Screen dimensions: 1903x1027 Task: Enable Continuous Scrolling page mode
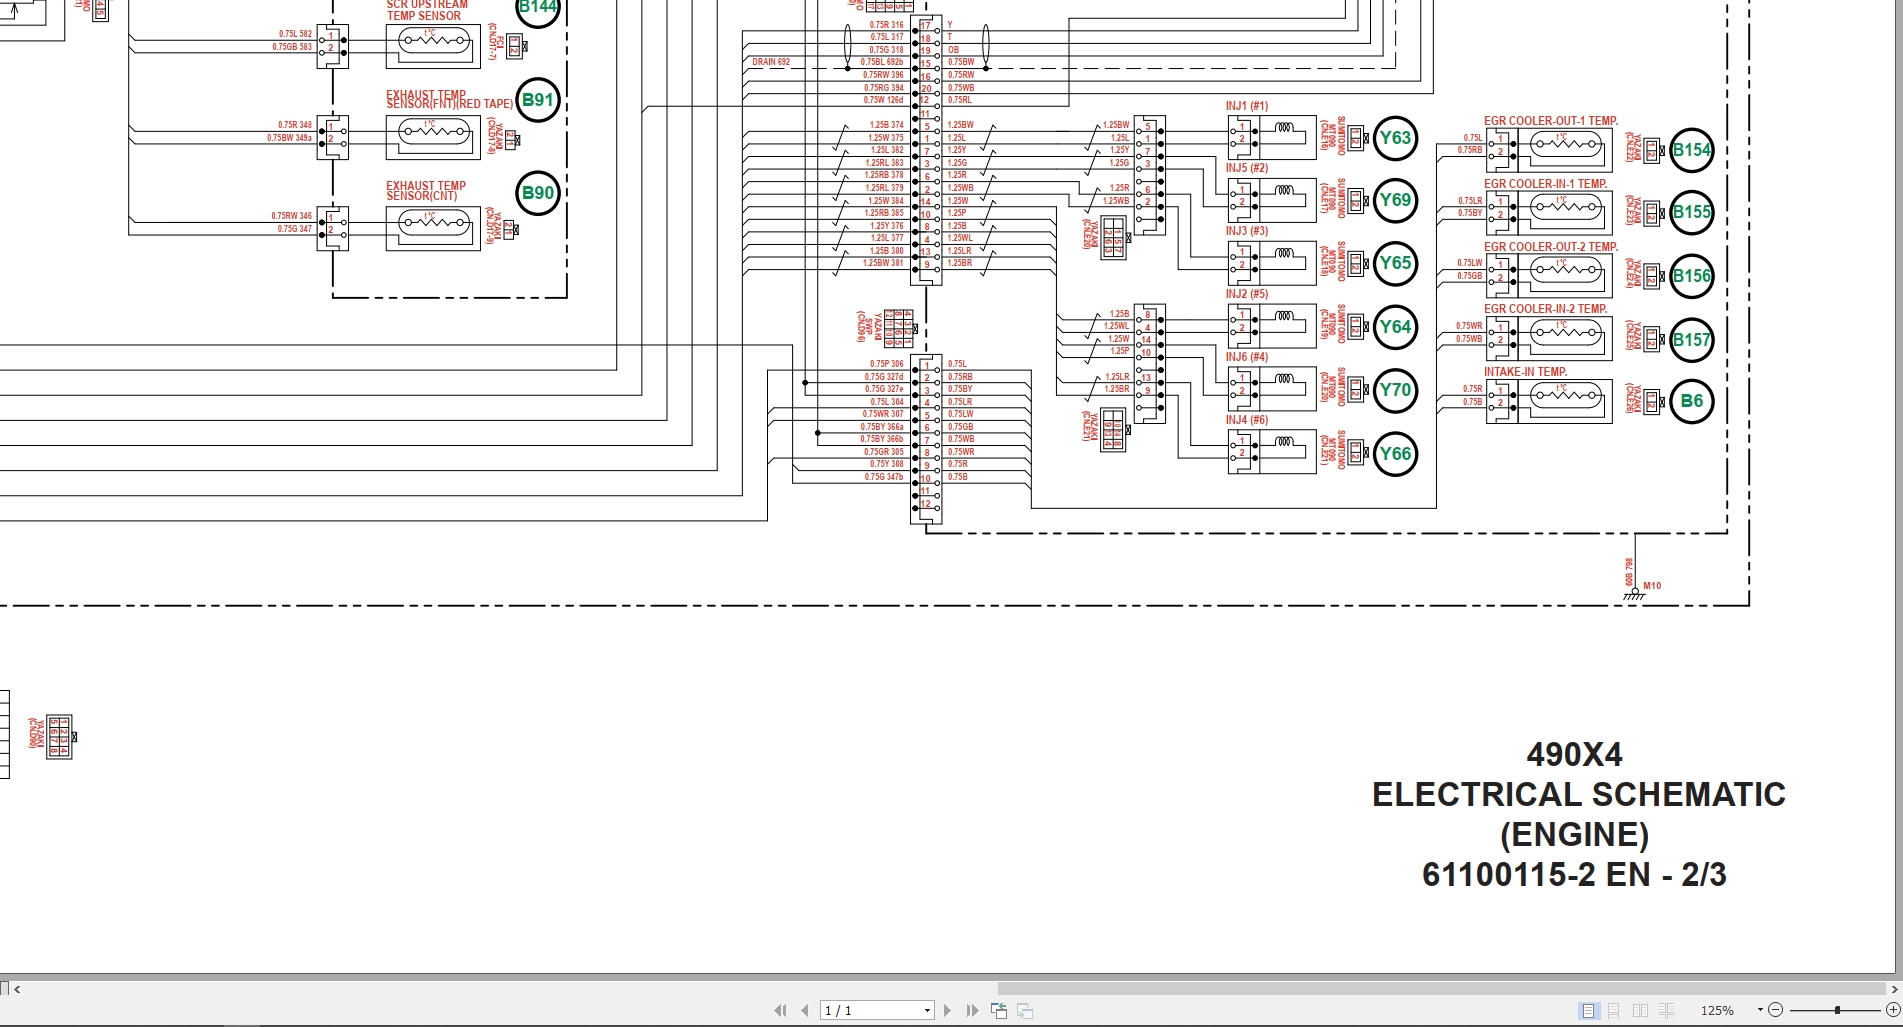coord(1614,1011)
